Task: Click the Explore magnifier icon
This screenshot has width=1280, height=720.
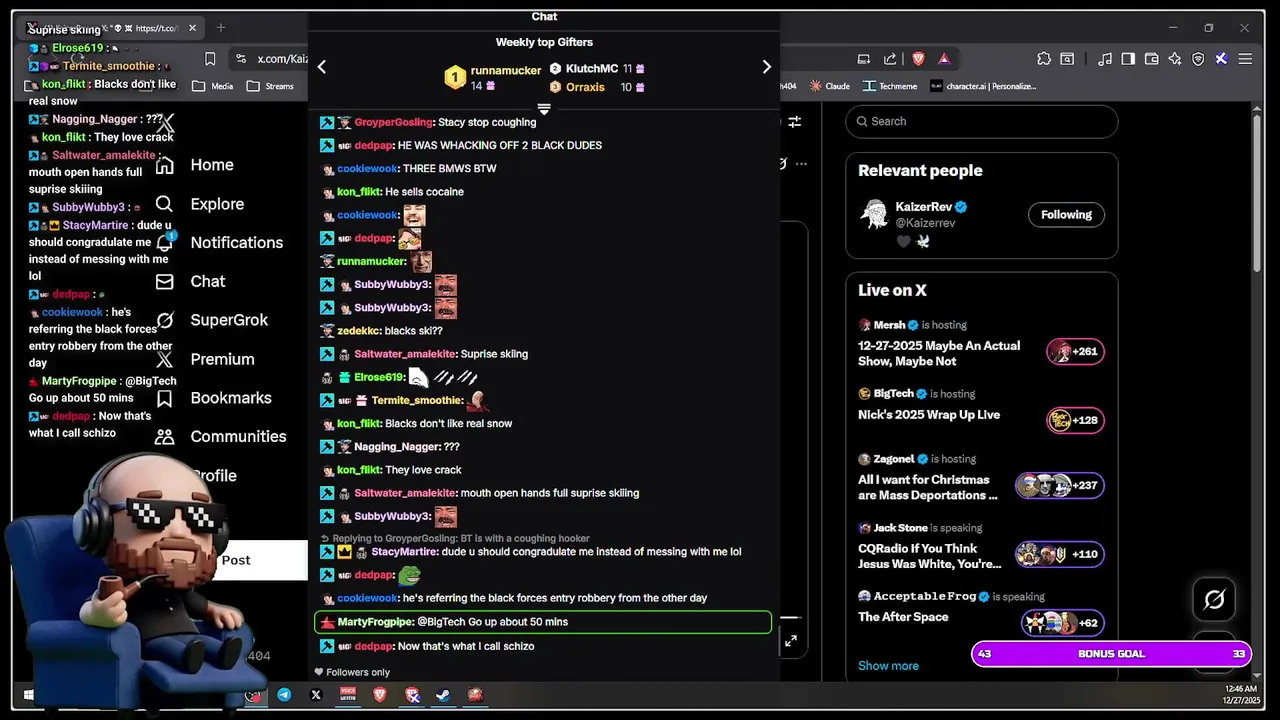Action: click(x=164, y=204)
